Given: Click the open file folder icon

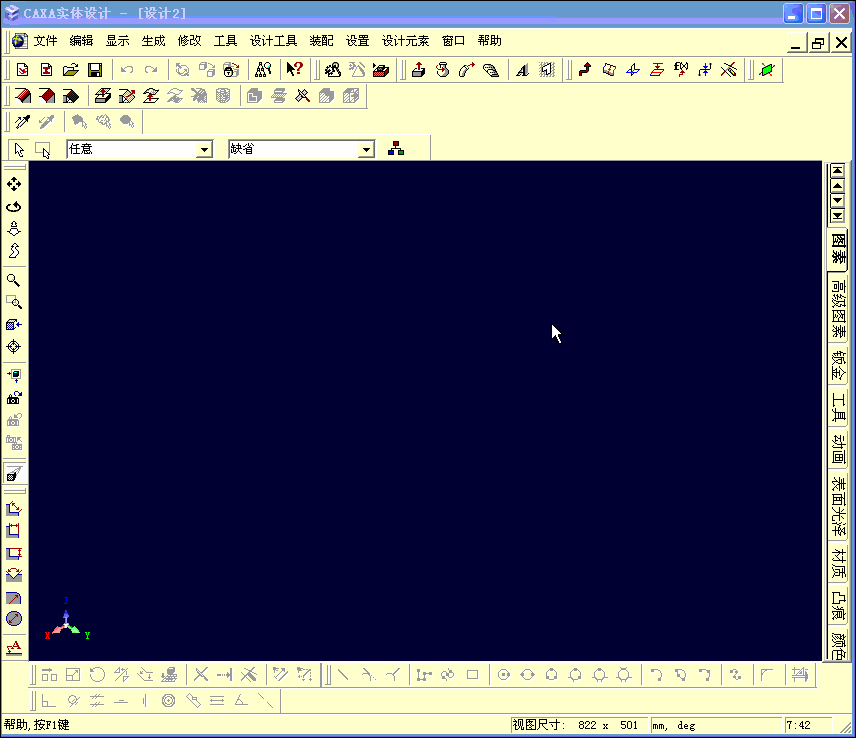Looking at the screenshot, I should (x=71, y=70).
